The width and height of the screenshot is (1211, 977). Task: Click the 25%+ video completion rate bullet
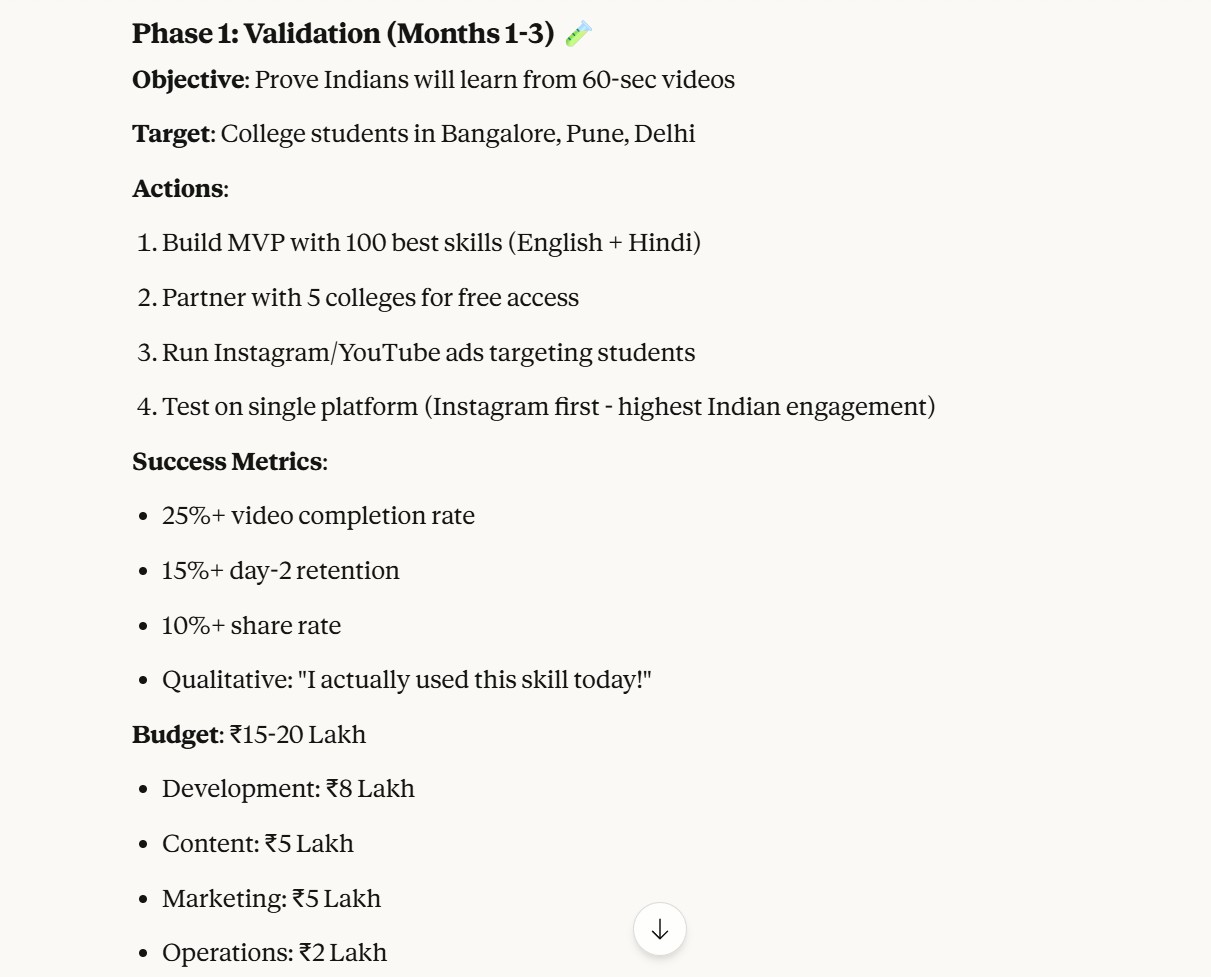click(318, 516)
